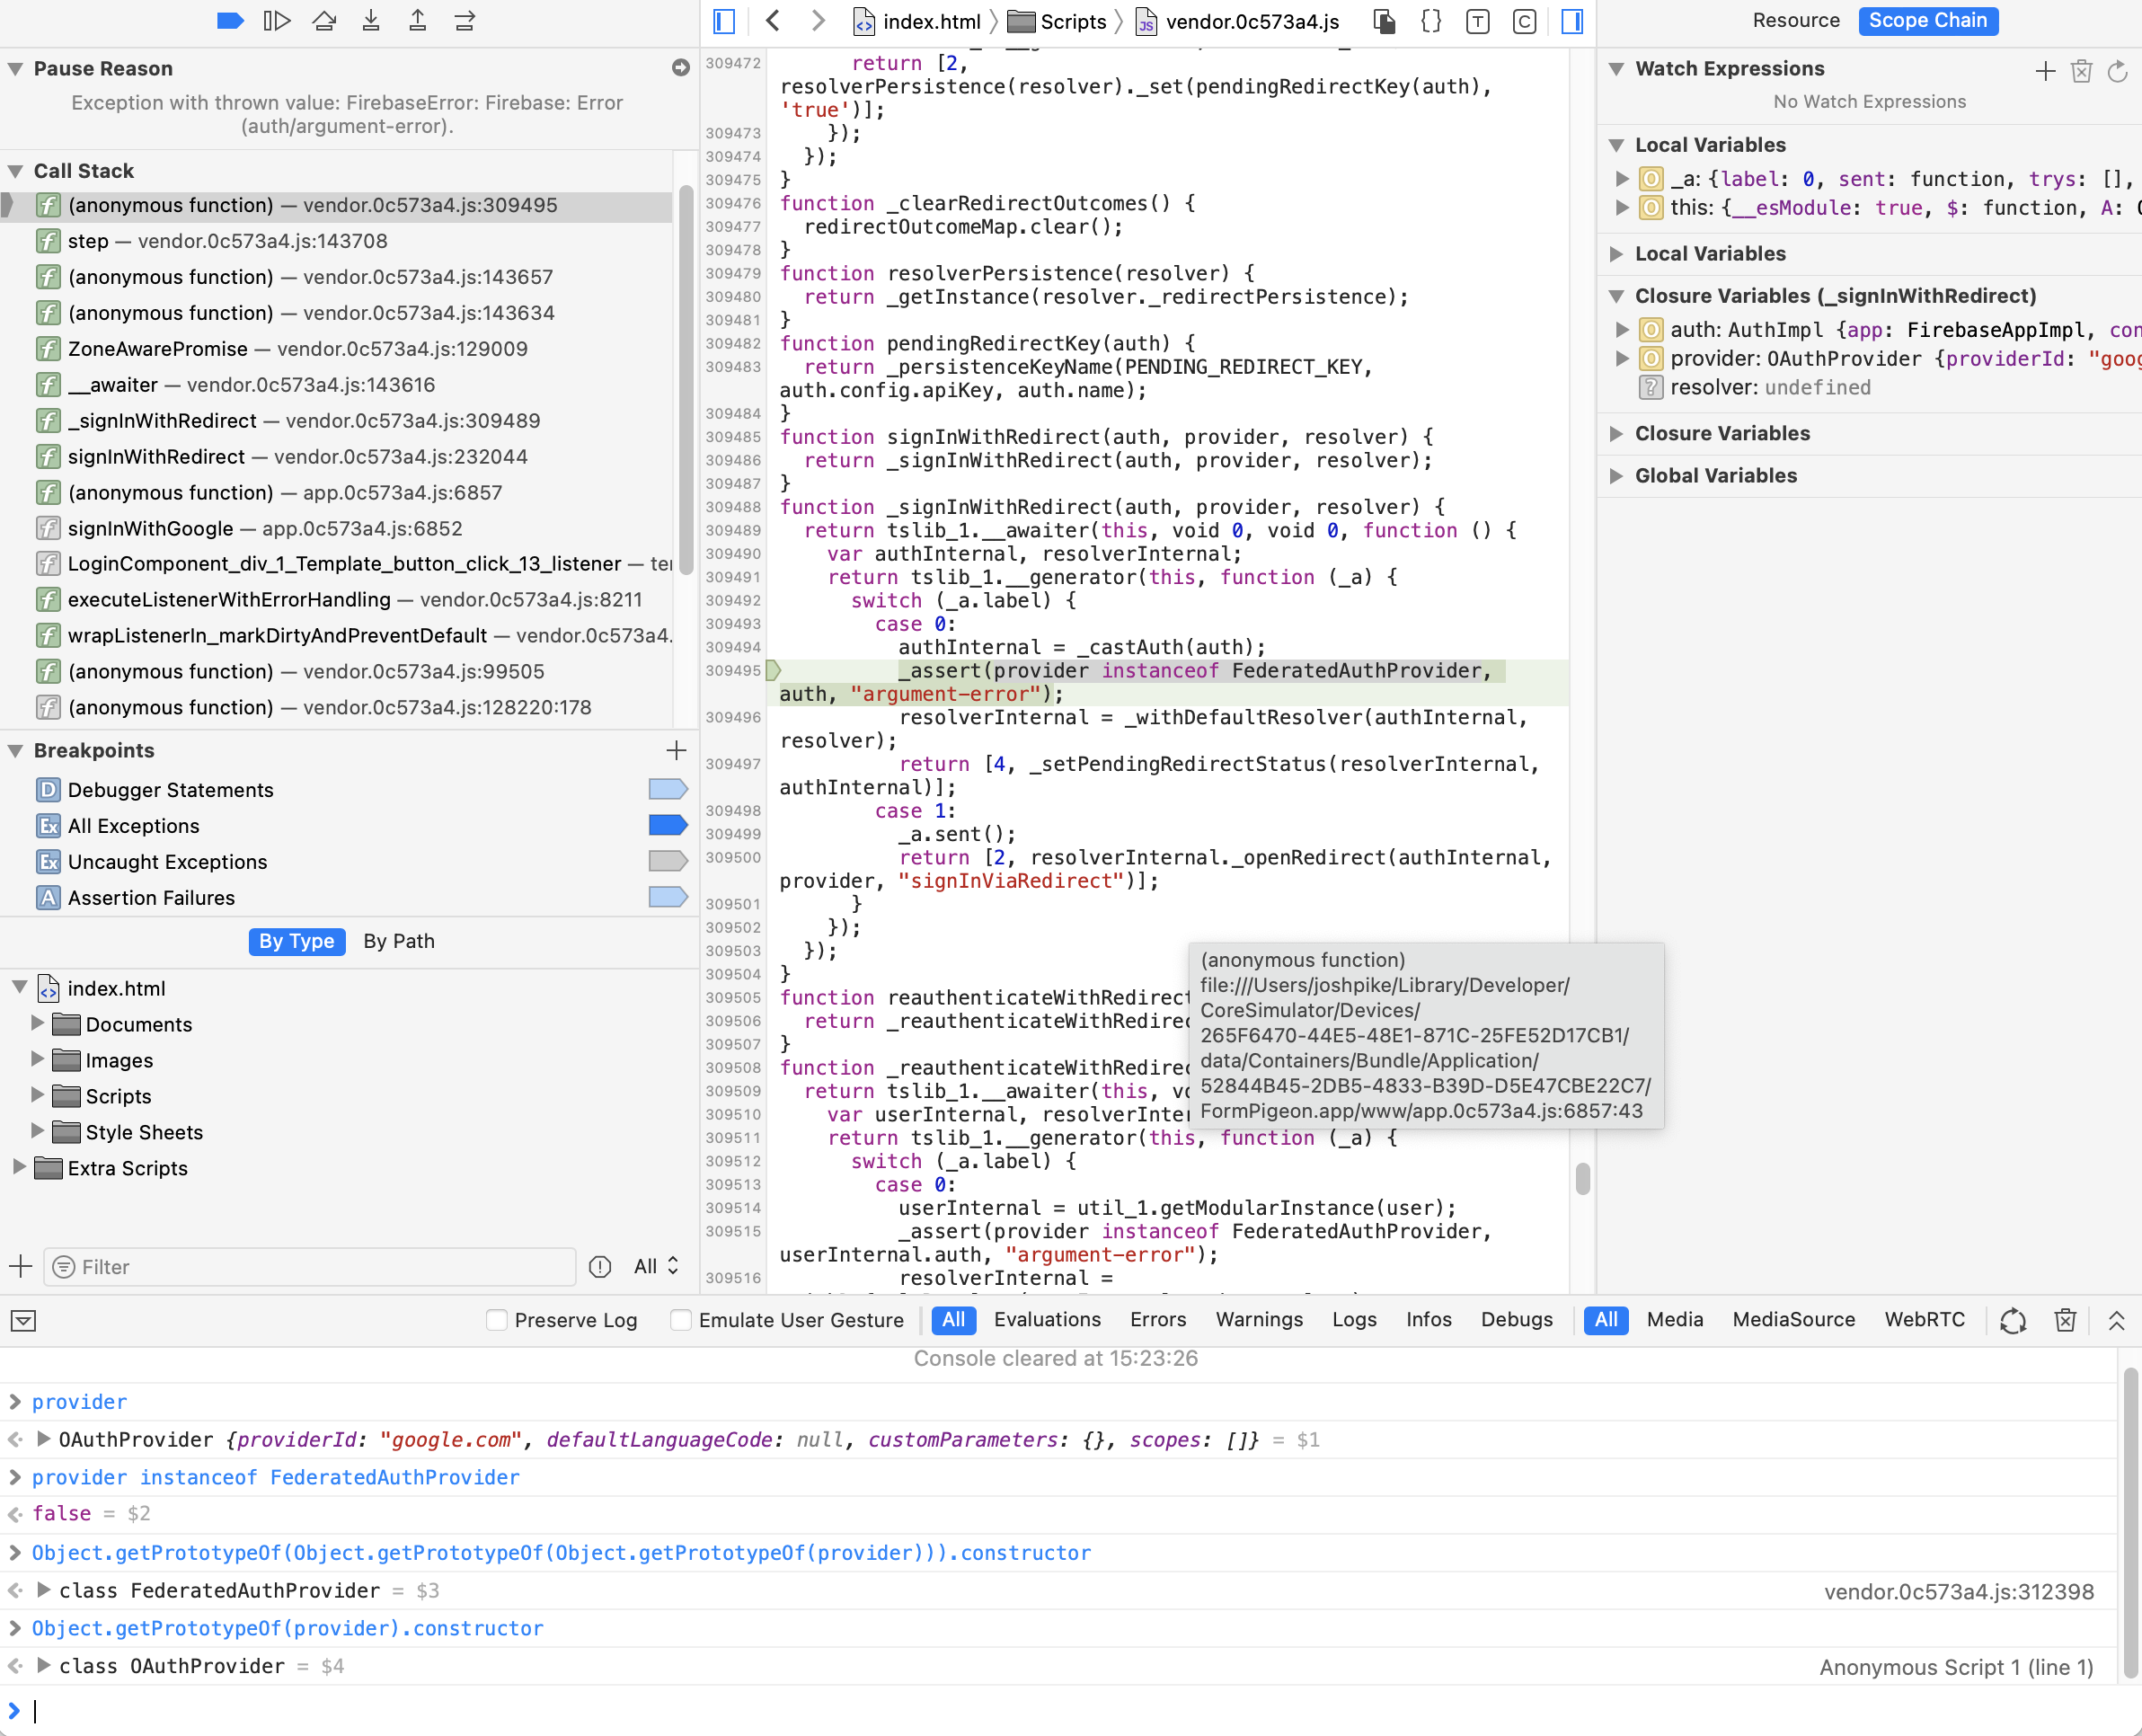Expand the Scripts folder in resources

coord(37,1096)
